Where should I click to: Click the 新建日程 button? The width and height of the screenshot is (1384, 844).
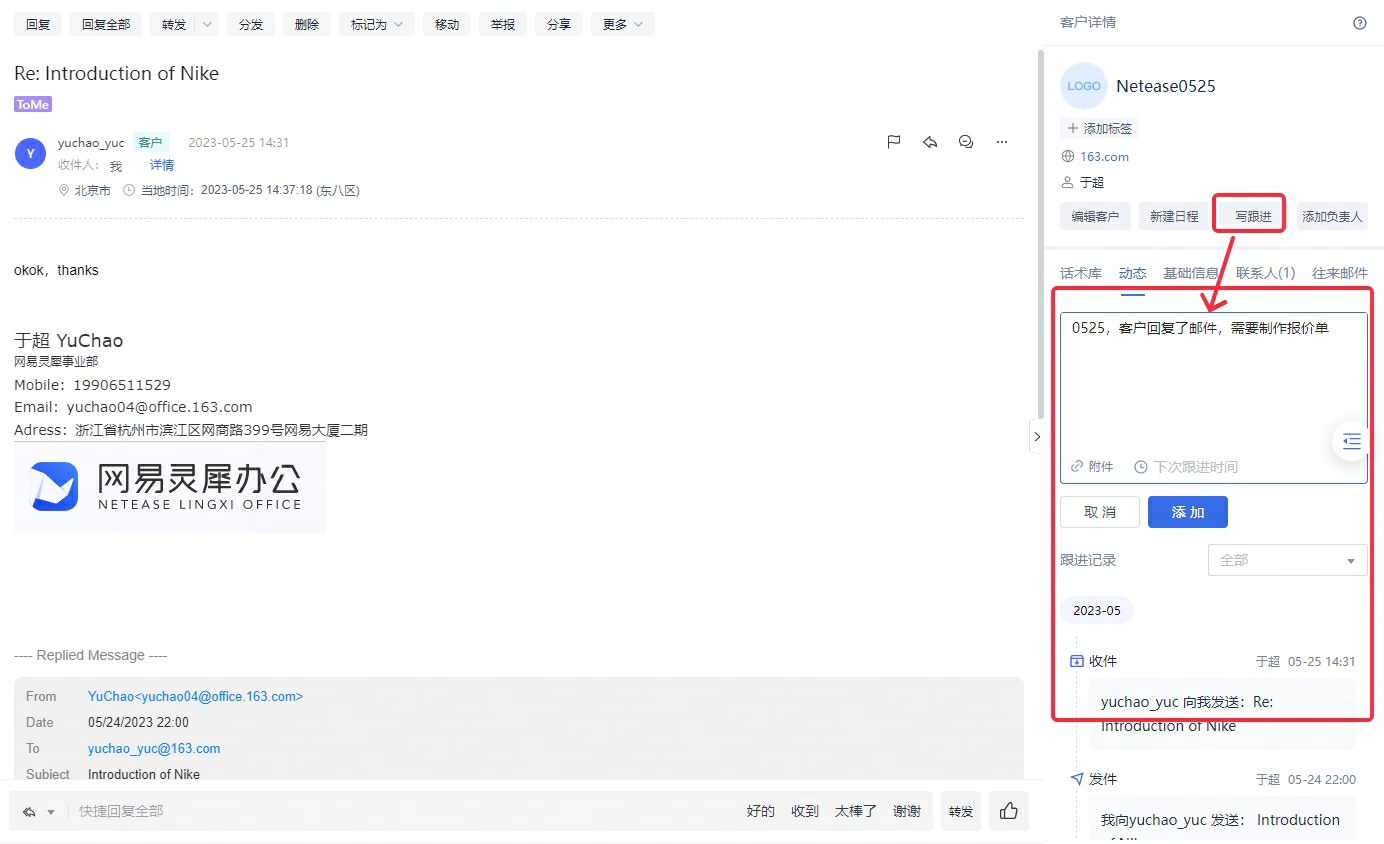1174,216
